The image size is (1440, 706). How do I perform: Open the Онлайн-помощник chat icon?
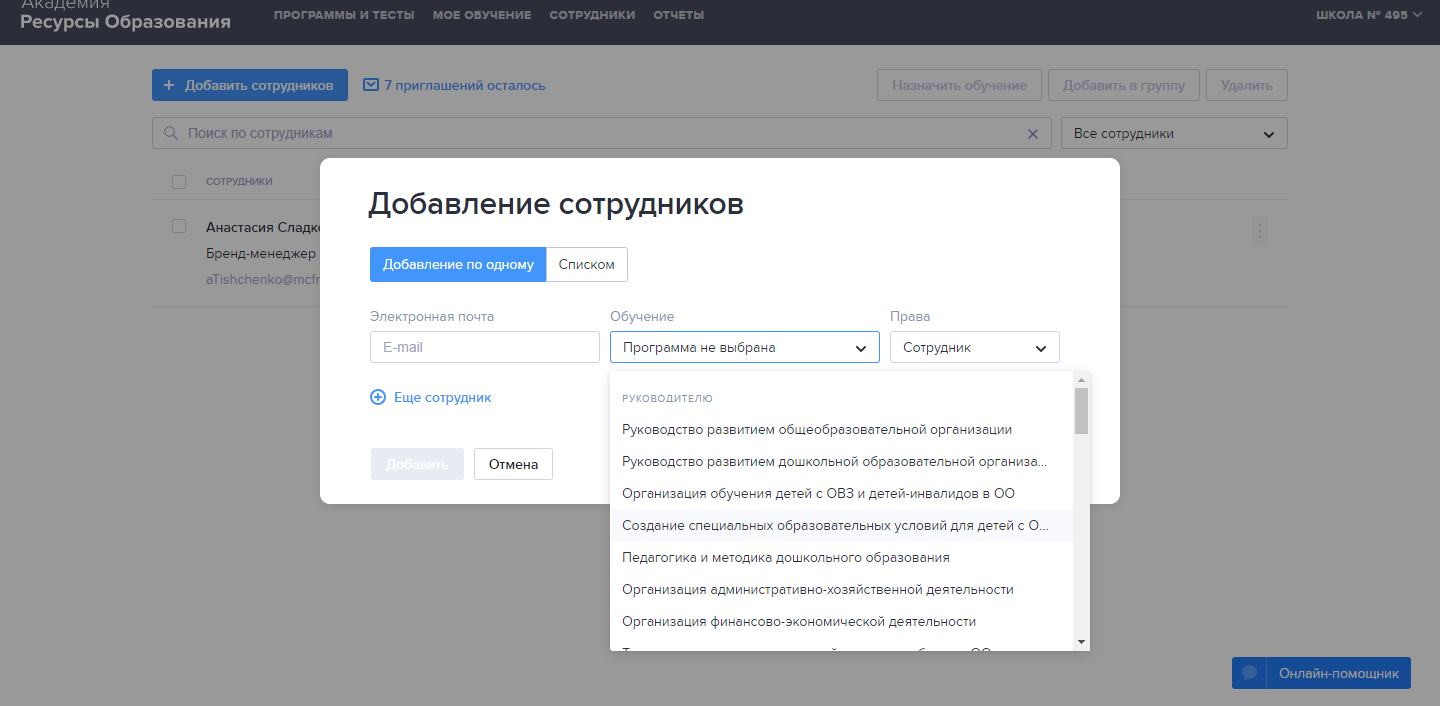tap(1249, 673)
